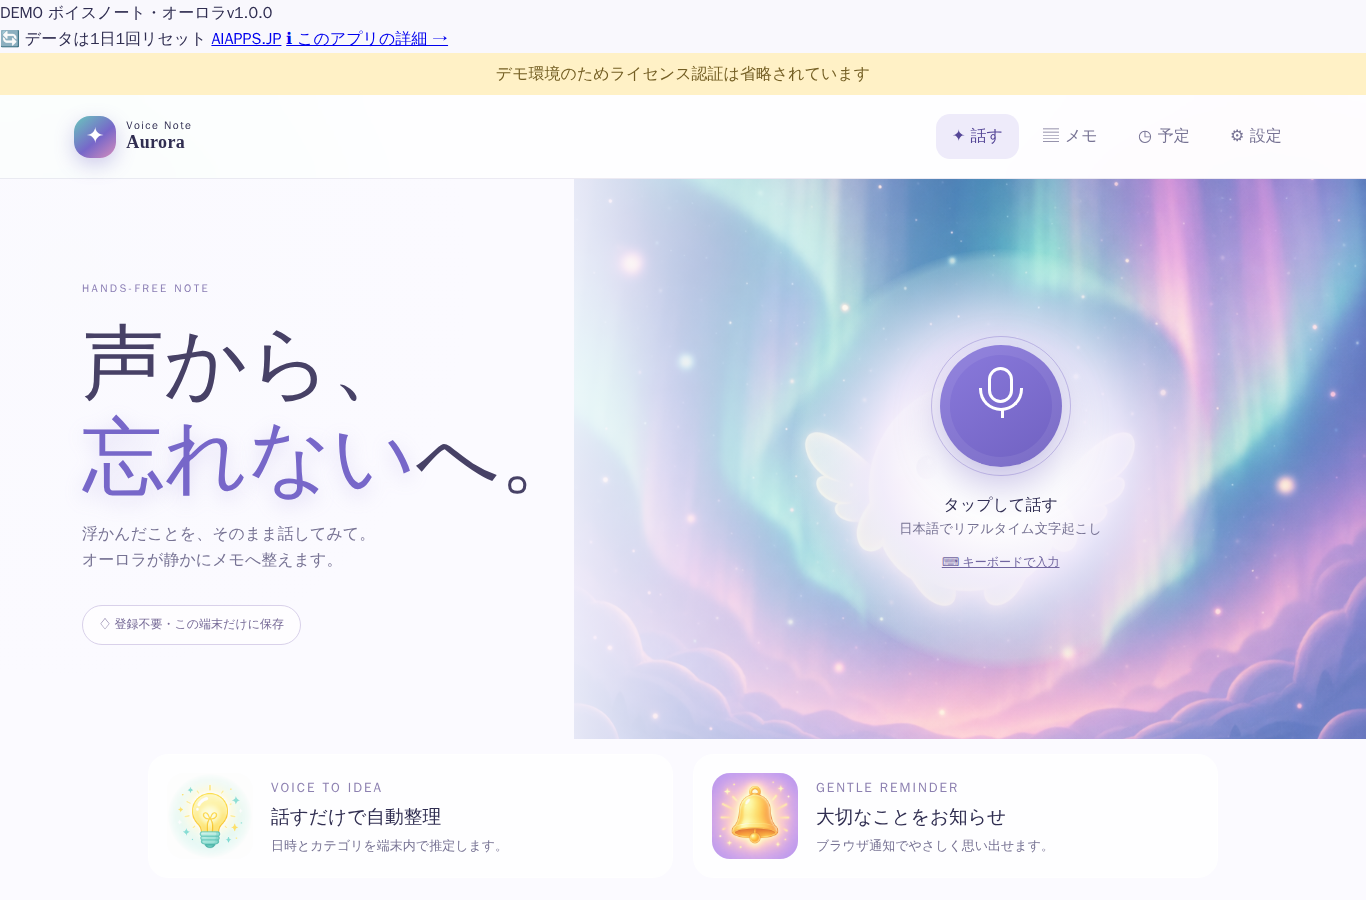The height and width of the screenshot is (900, 1366).
Task: Switch to the メモ tab
Action: 1070,136
